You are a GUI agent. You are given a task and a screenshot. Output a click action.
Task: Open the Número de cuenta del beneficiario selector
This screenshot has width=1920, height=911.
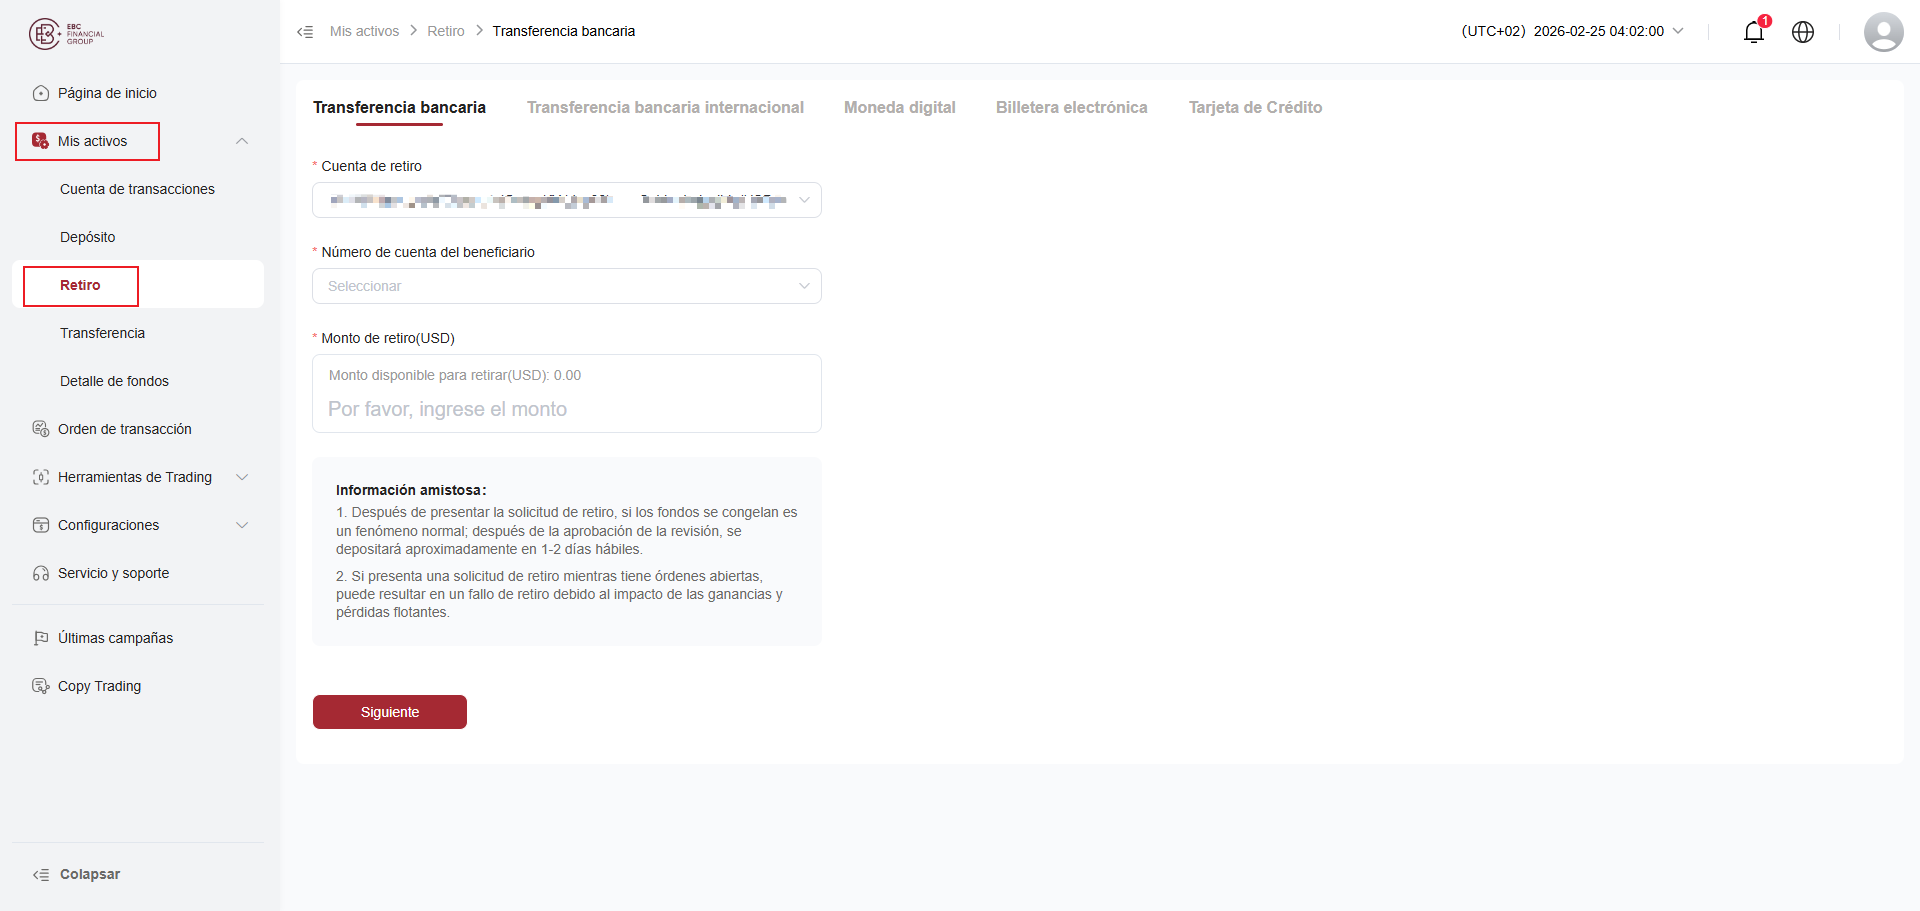coord(567,286)
